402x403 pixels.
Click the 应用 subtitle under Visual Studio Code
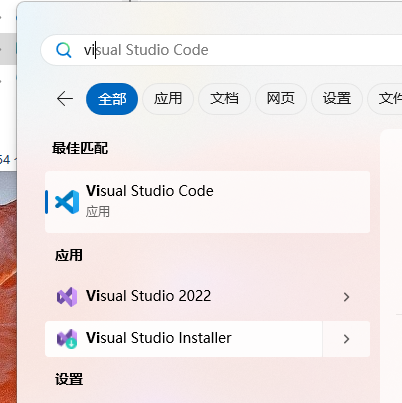pyautogui.click(x=98, y=212)
